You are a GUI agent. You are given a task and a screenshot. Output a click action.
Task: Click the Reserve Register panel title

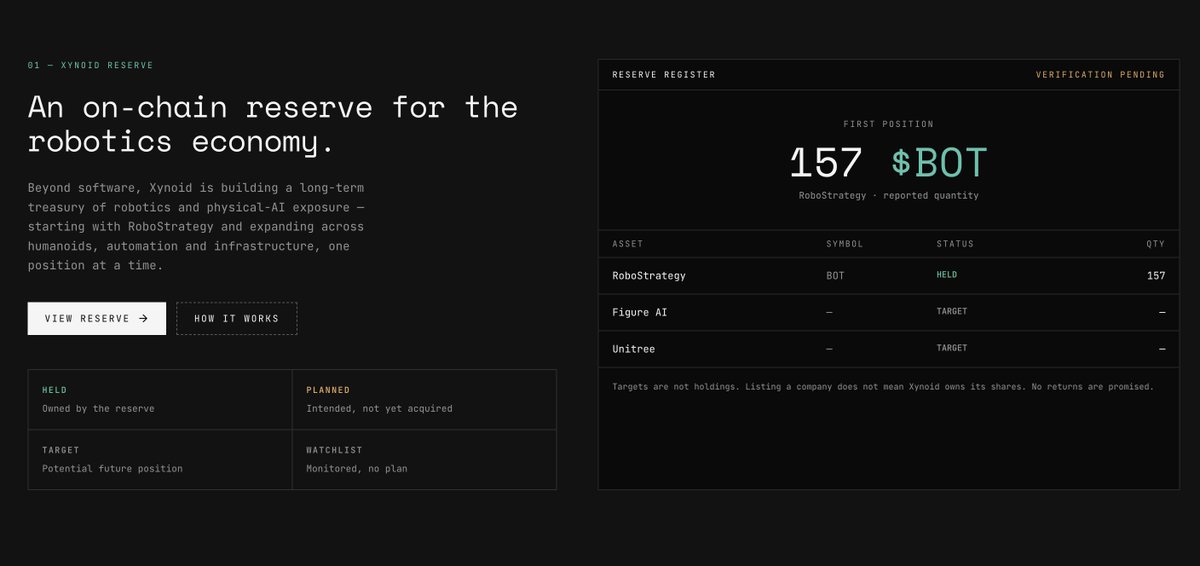click(664, 75)
